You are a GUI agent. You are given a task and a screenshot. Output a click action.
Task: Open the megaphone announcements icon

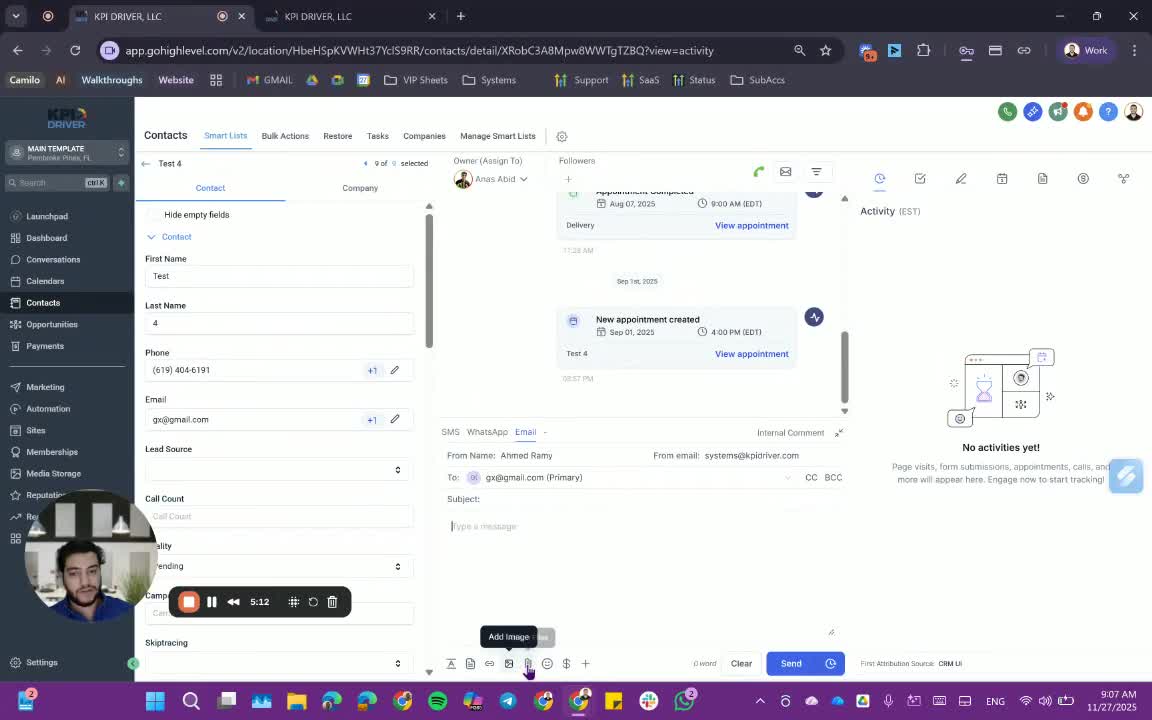pyautogui.click(x=1058, y=112)
